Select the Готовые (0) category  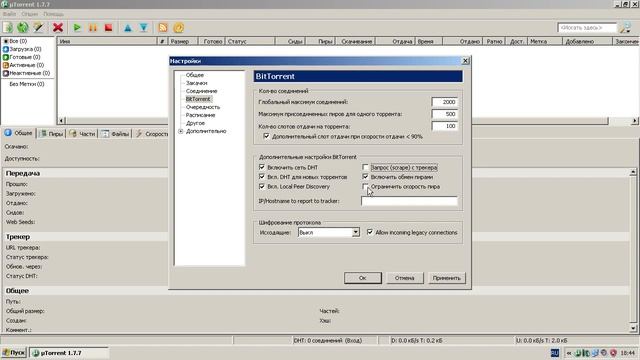(x=22, y=57)
